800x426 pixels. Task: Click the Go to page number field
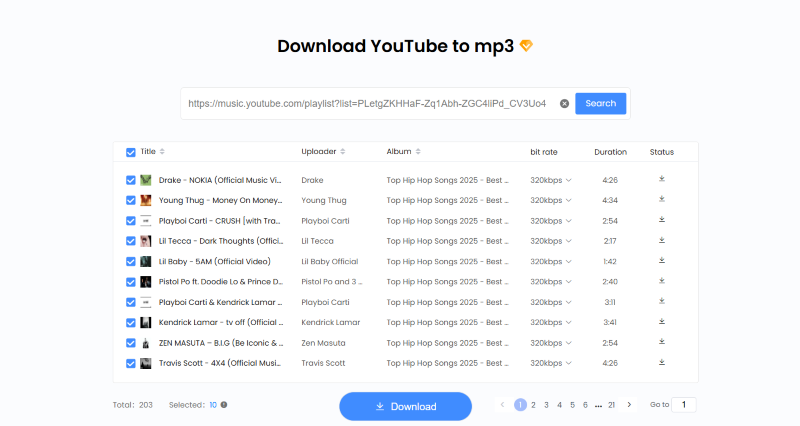pyautogui.click(x=684, y=405)
